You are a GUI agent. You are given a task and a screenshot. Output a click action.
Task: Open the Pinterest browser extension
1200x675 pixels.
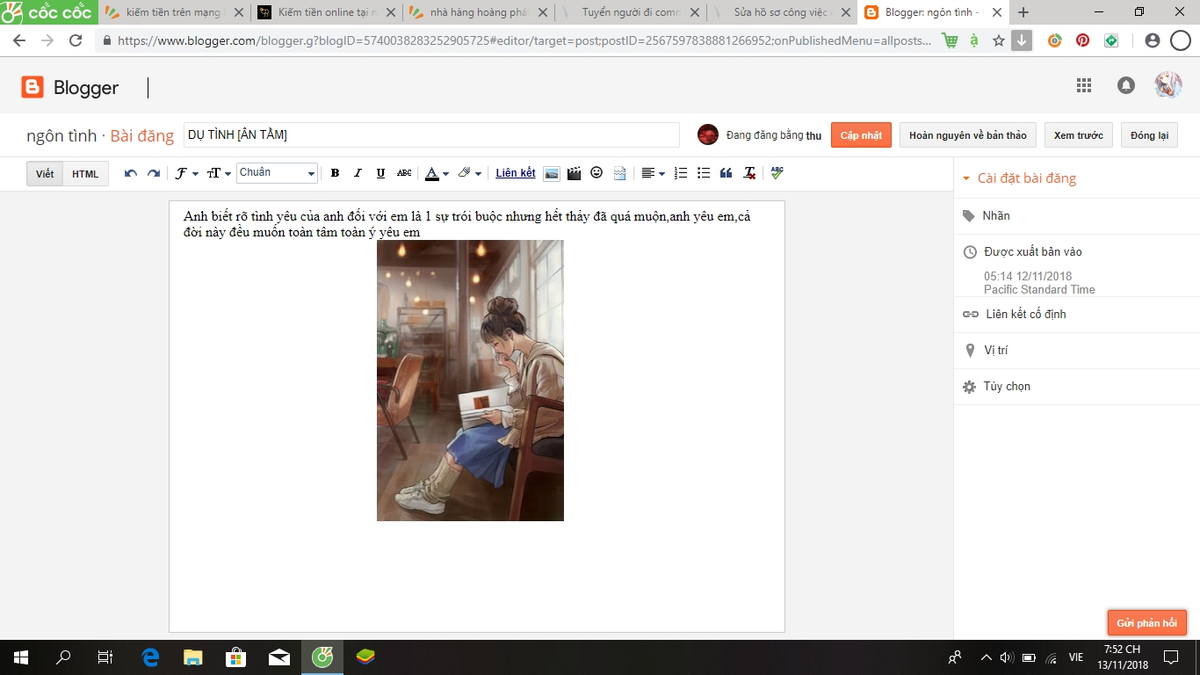pos(1083,41)
